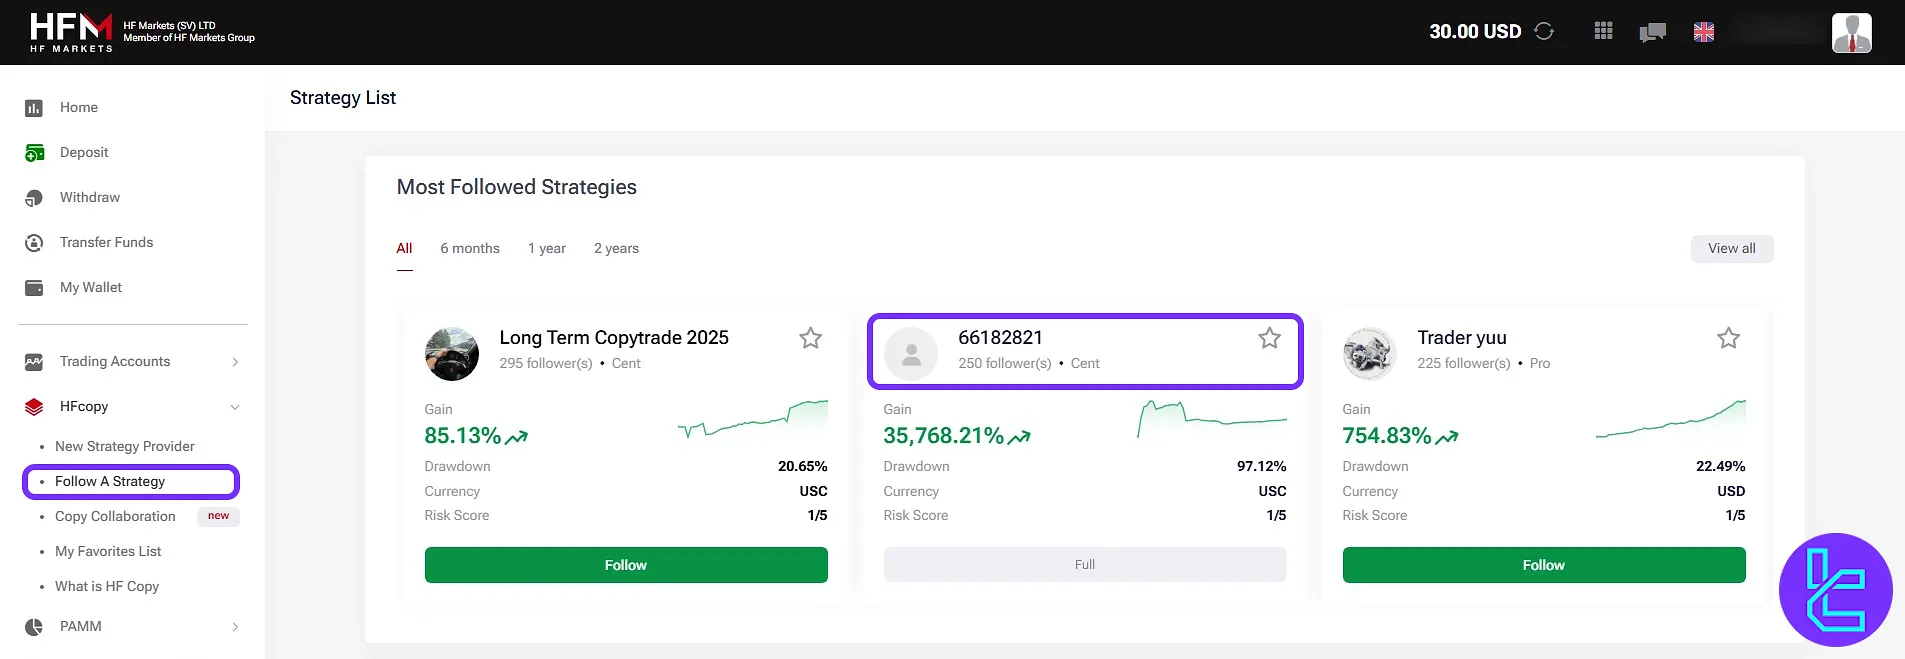The width and height of the screenshot is (1905, 659).
Task: Click the 225 follower(s) text
Action: click(x=1464, y=364)
